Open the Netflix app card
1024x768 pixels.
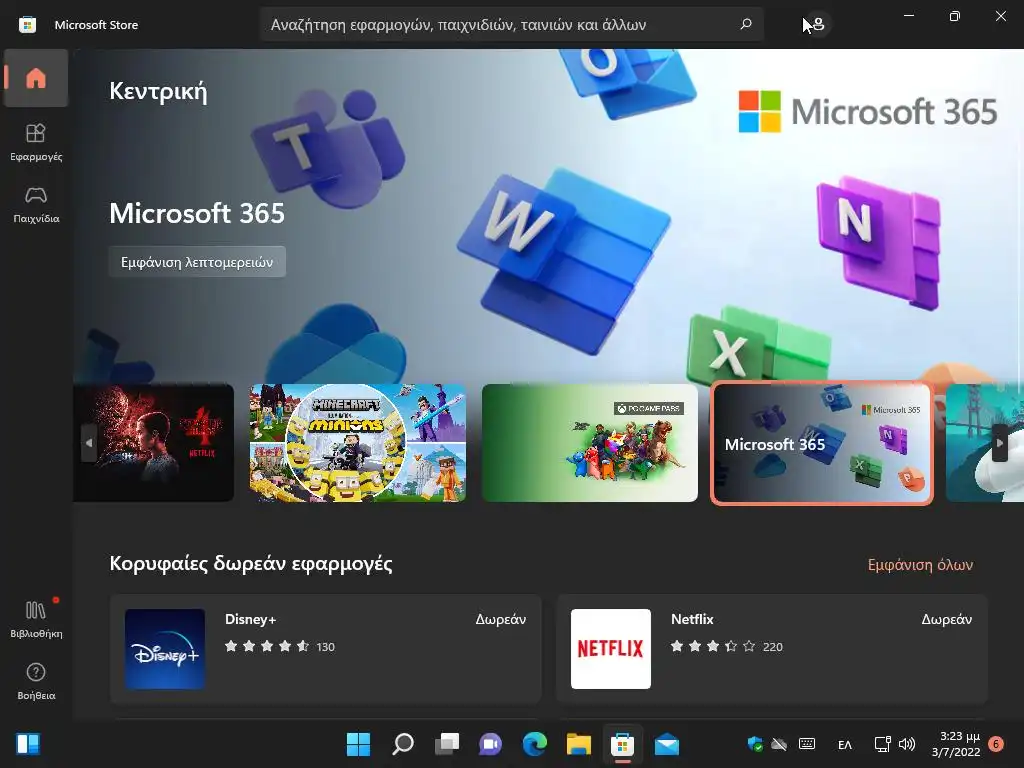[772, 648]
